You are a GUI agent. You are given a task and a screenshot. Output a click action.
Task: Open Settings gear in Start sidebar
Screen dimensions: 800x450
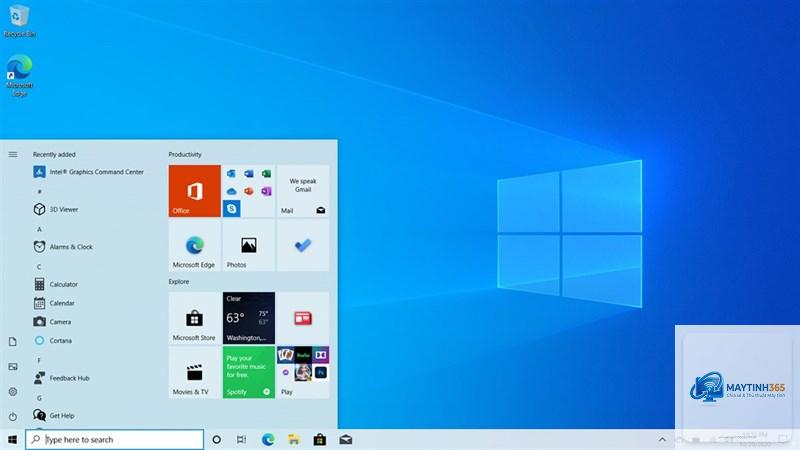[13, 391]
